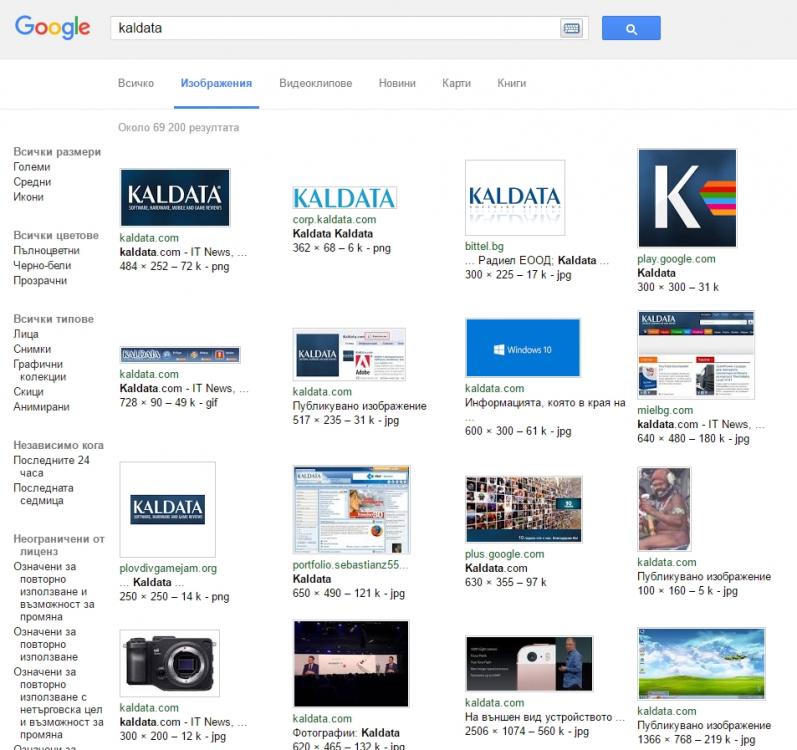The height and width of the screenshot is (750, 797).
Task: Open the plus.google.com photo wall thumbnail
Action: pos(524,510)
